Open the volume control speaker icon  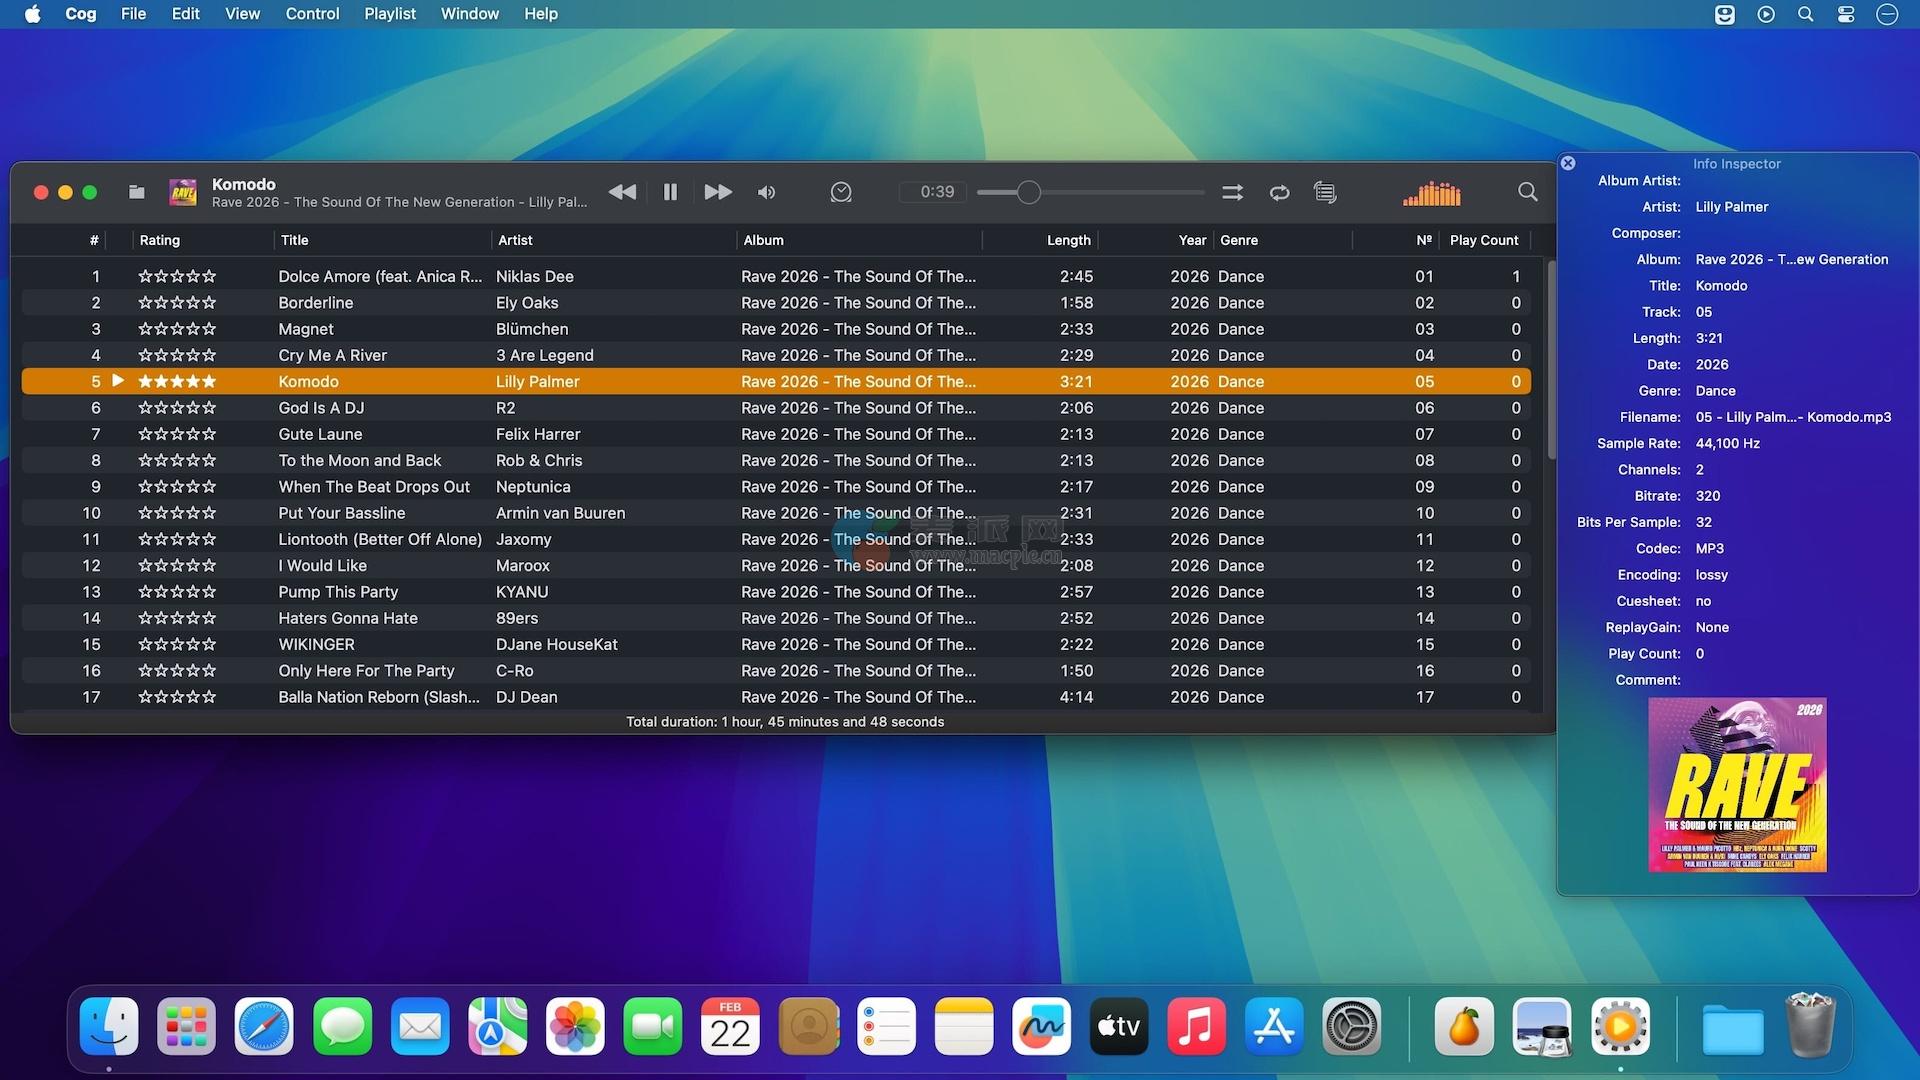coord(767,192)
